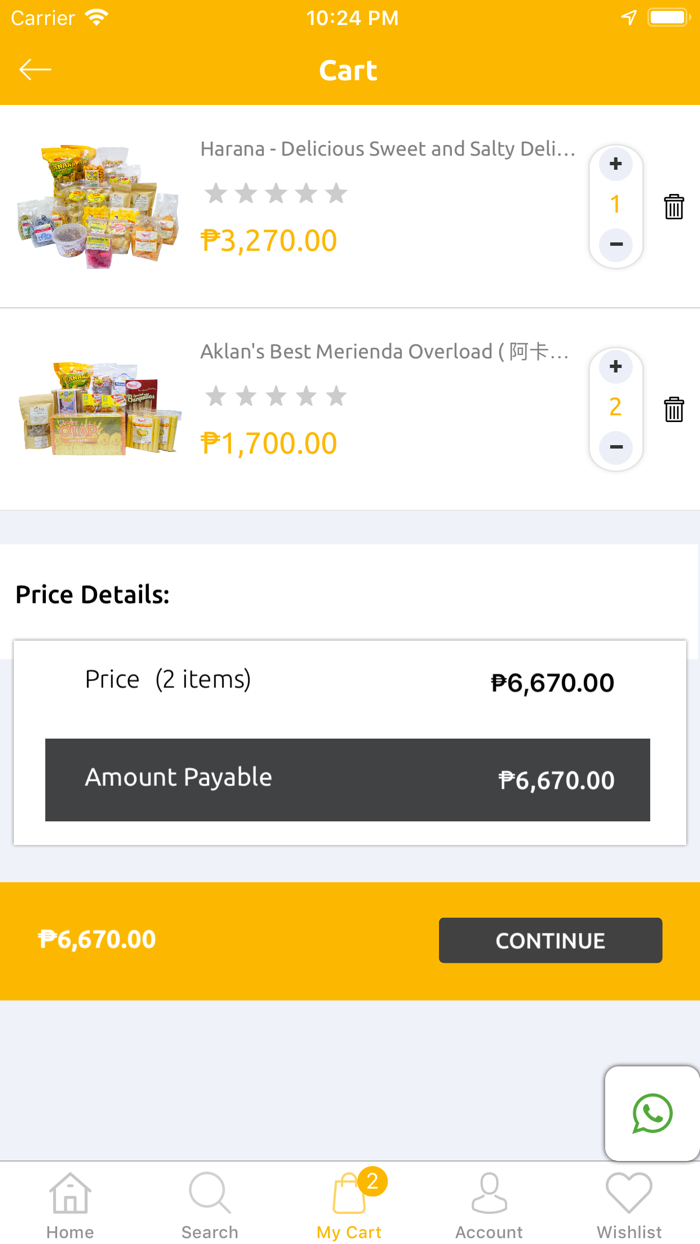
Task: Switch to the Home tab
Action: pos(70,1205)
